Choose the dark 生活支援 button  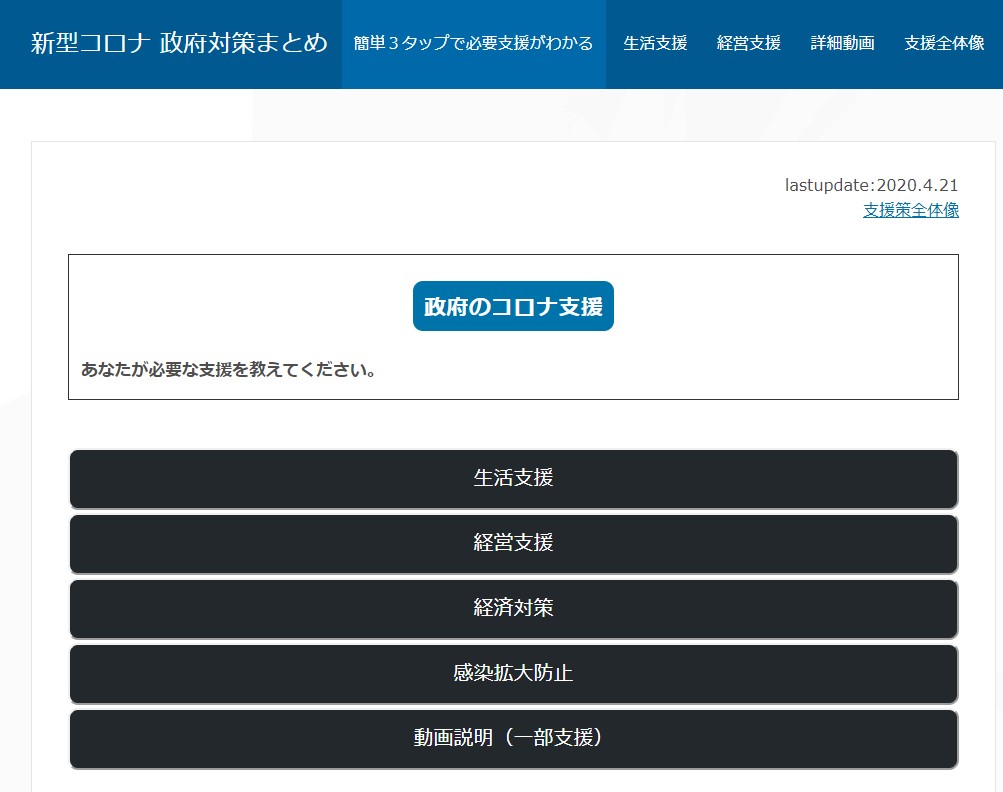point(513,479)
